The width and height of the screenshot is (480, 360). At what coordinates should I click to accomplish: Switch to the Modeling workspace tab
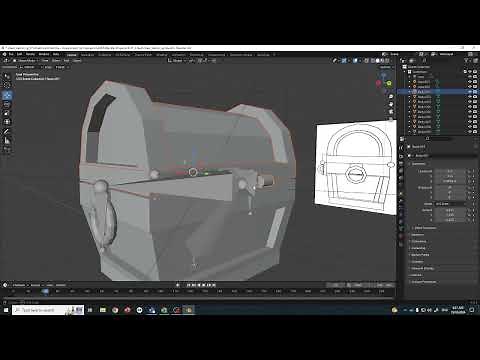[88, 55]
